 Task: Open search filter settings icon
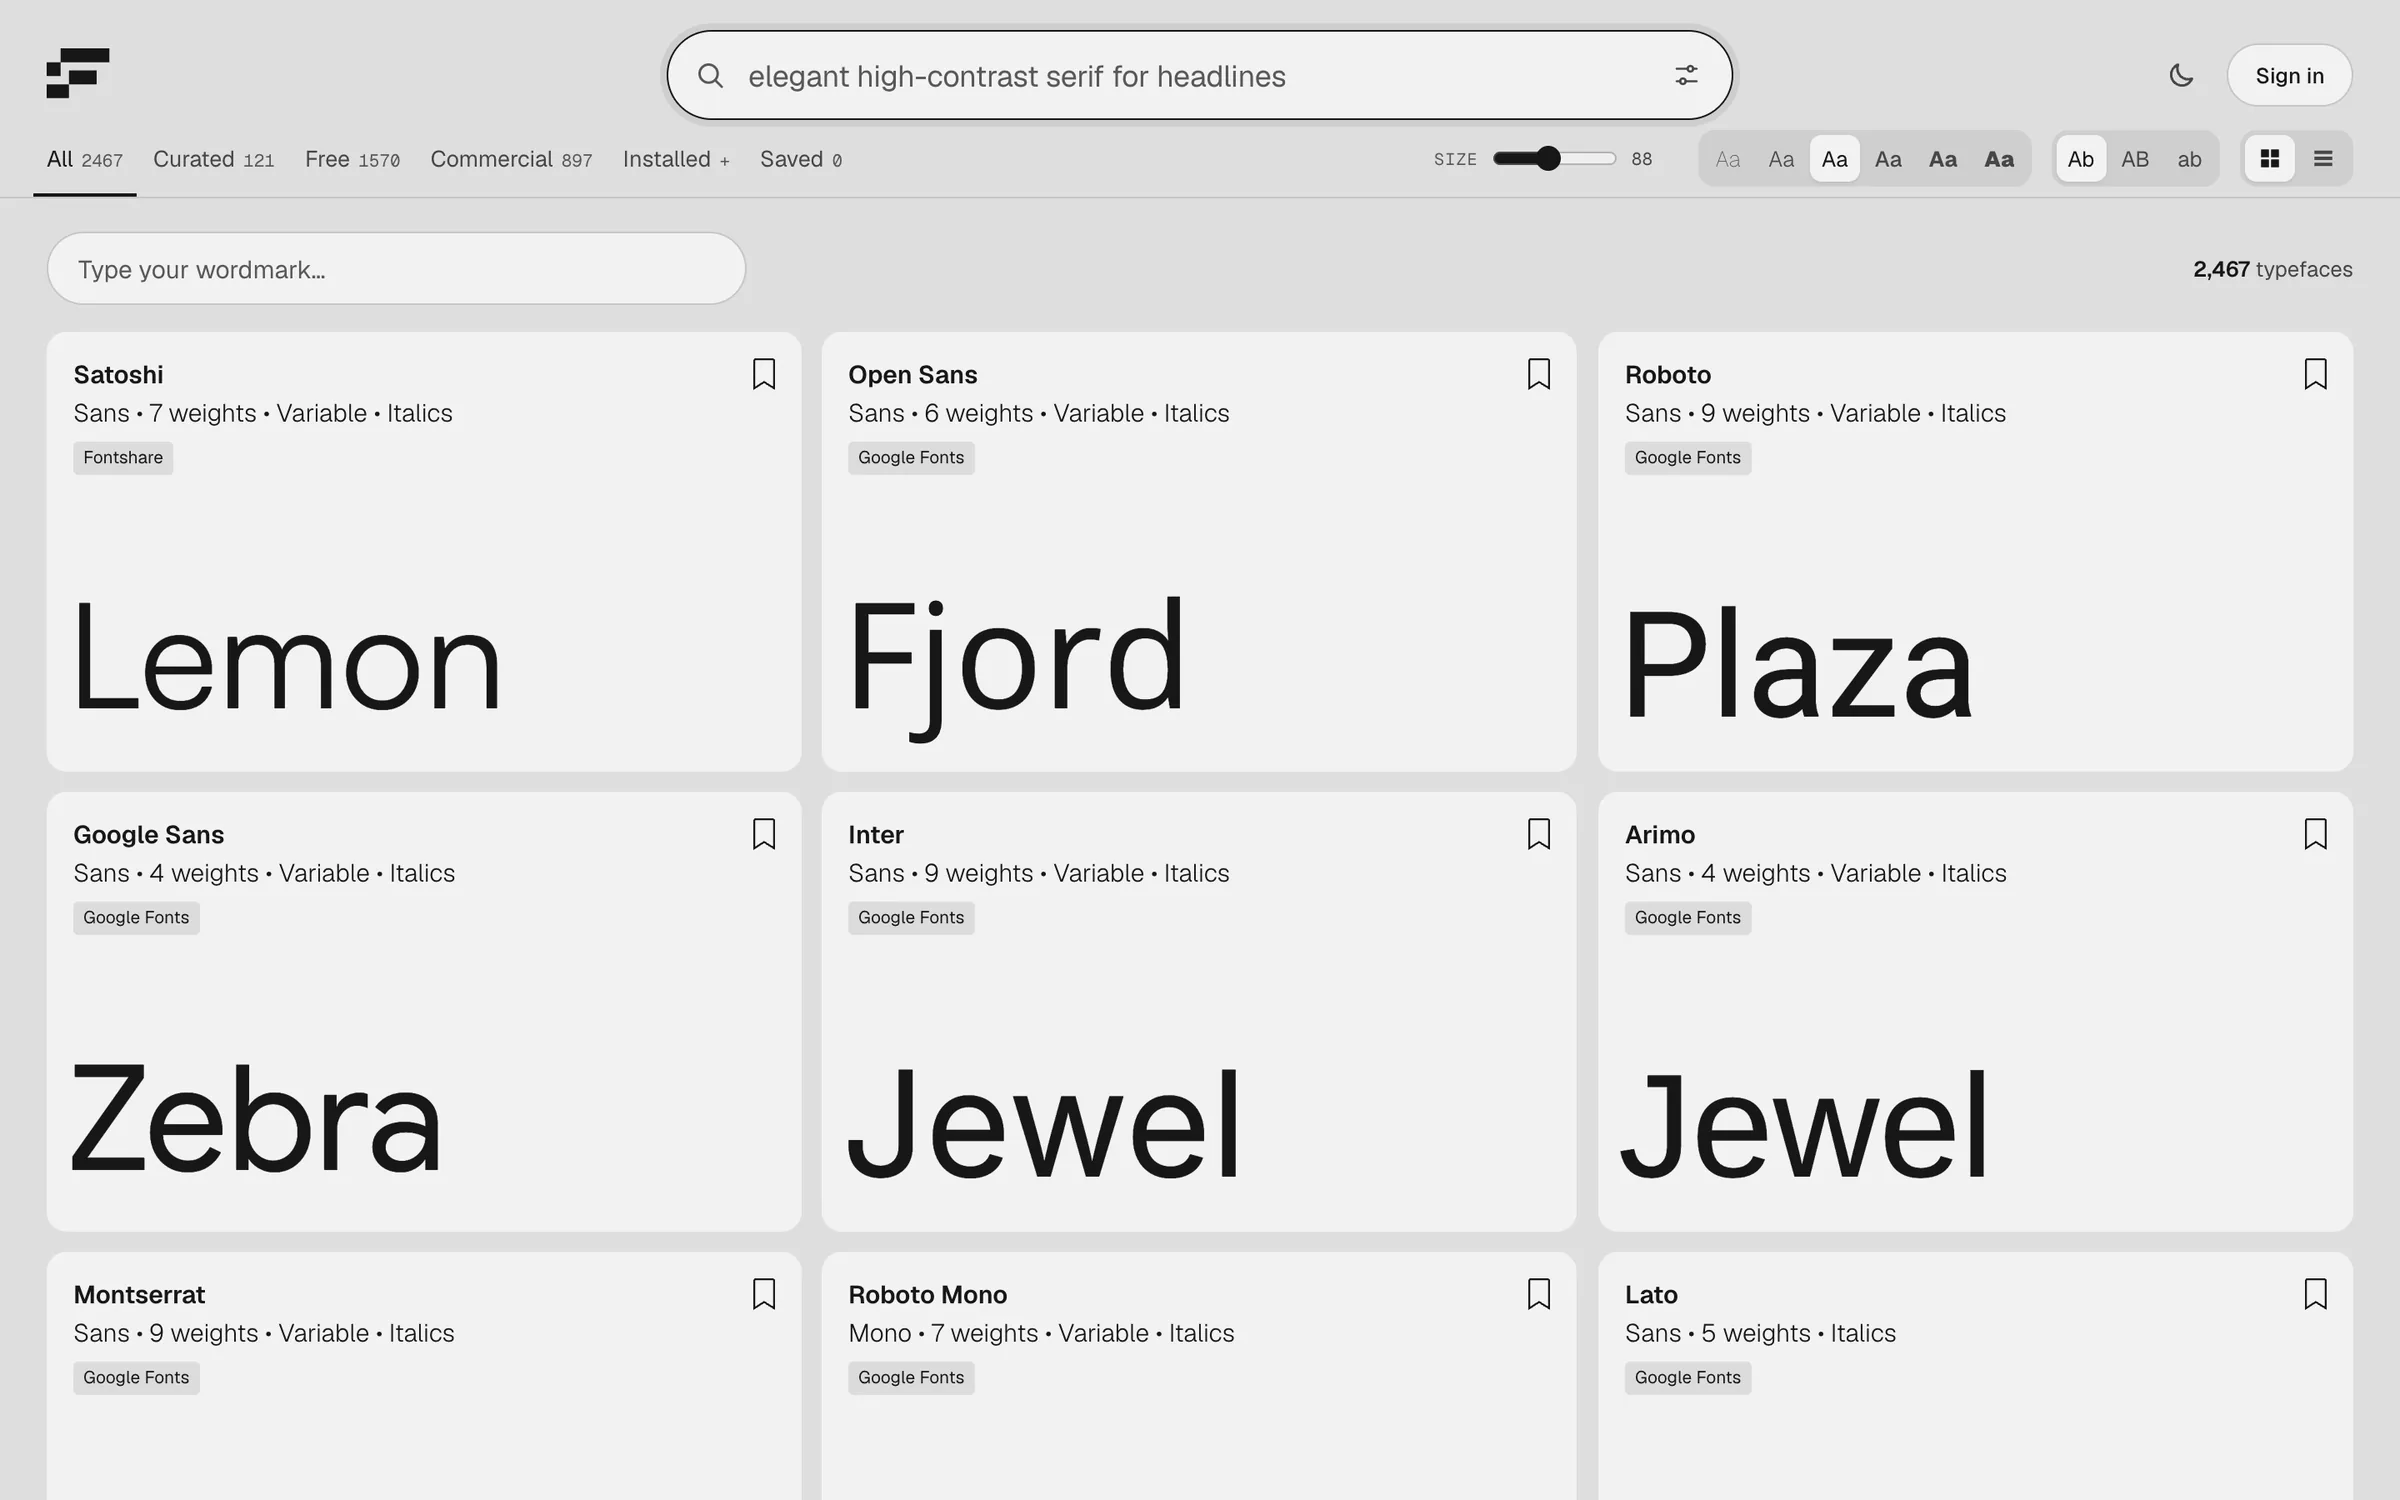pos(1686,76)
